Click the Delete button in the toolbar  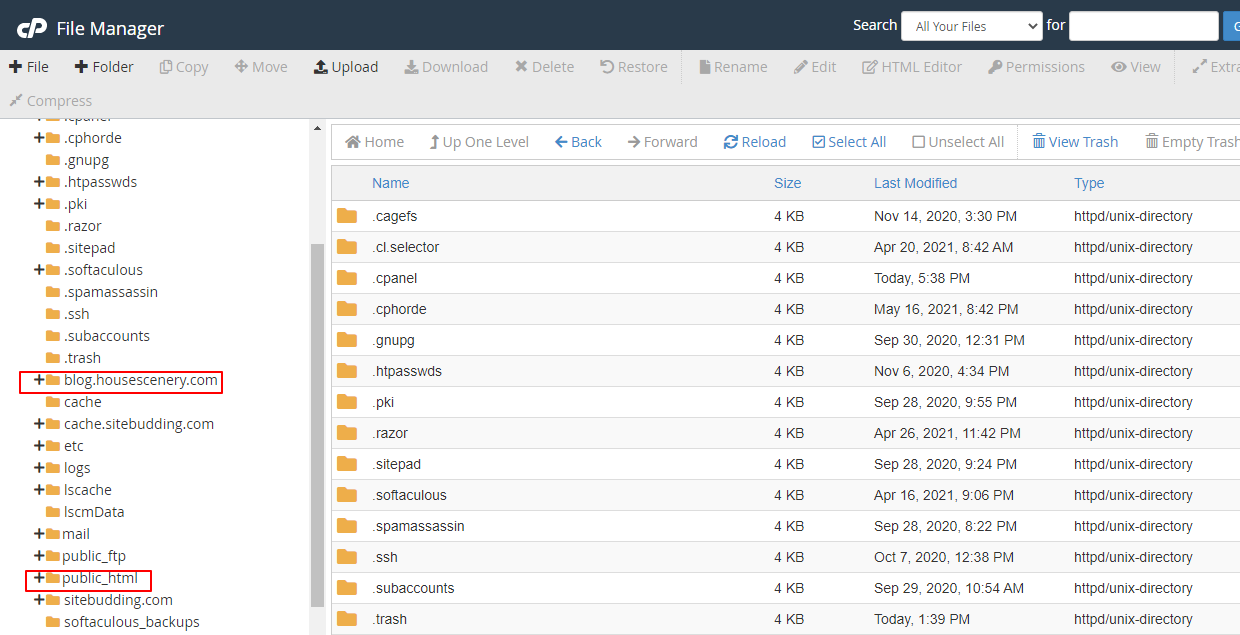tap(544, 66)
